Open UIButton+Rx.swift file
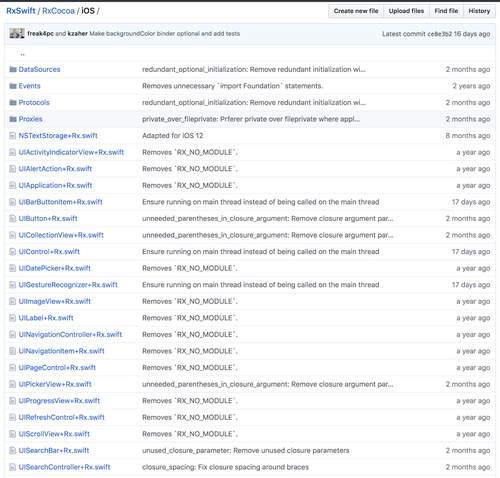500x478 pixels. tap(48, 218)
